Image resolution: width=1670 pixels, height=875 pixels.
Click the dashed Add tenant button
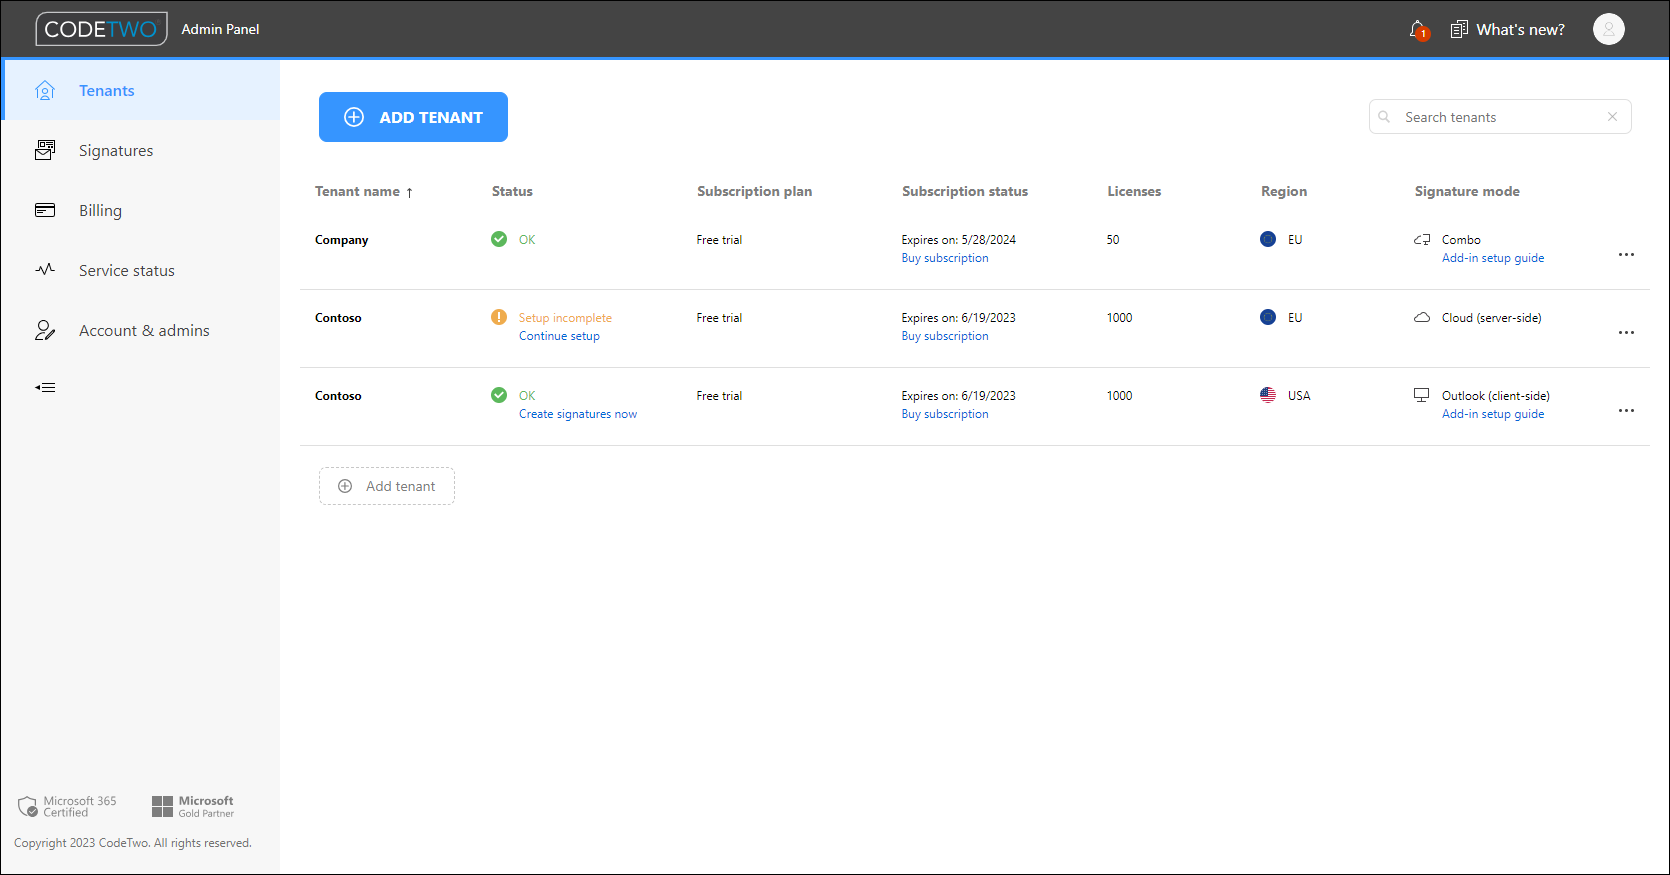tap(387, 486)
